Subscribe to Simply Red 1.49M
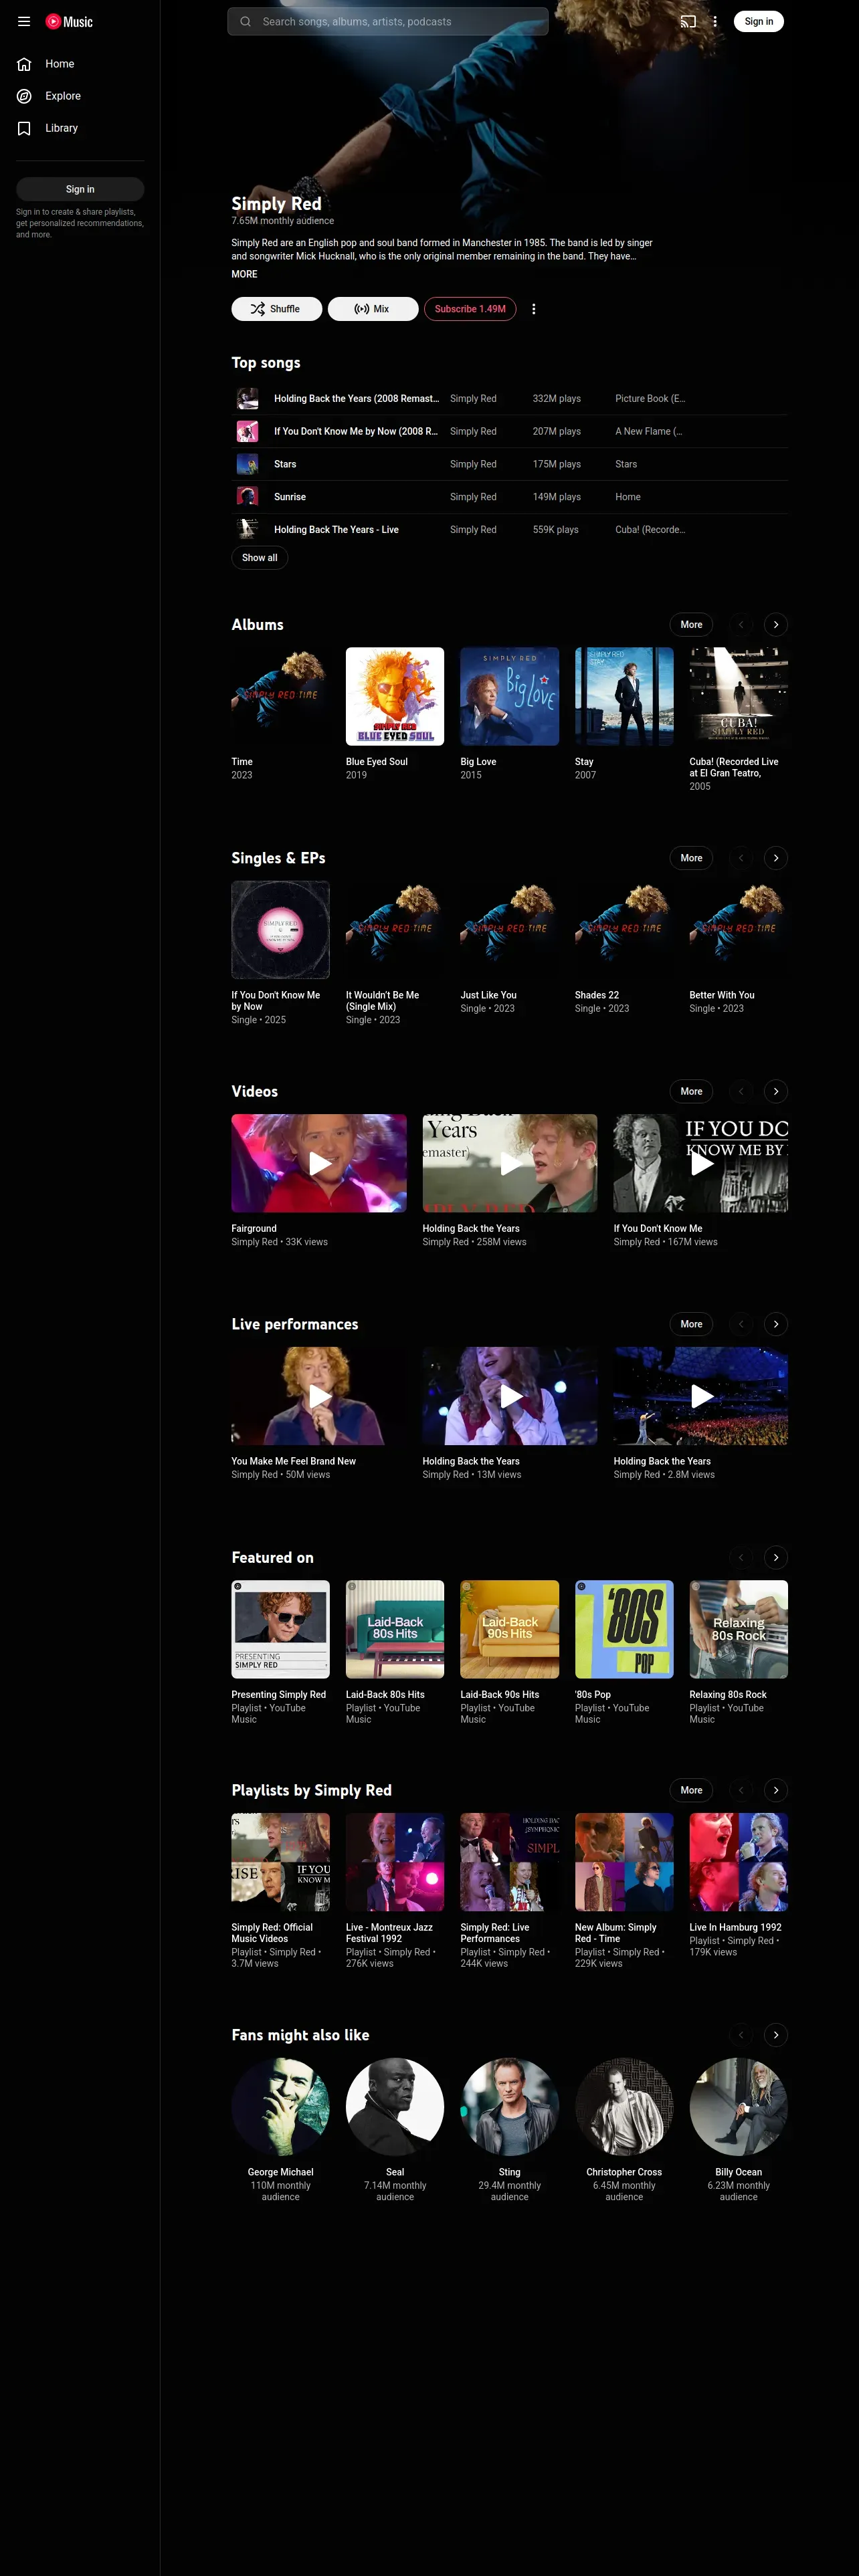 tap(470, 309)
